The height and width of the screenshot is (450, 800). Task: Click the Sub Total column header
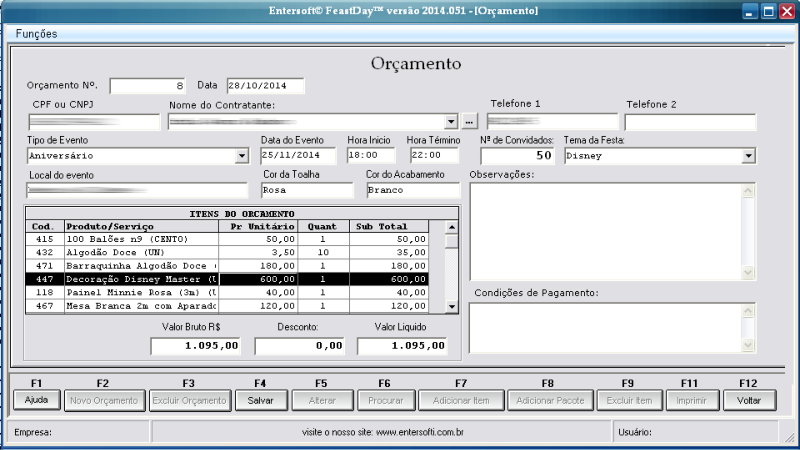coord(389,227)
